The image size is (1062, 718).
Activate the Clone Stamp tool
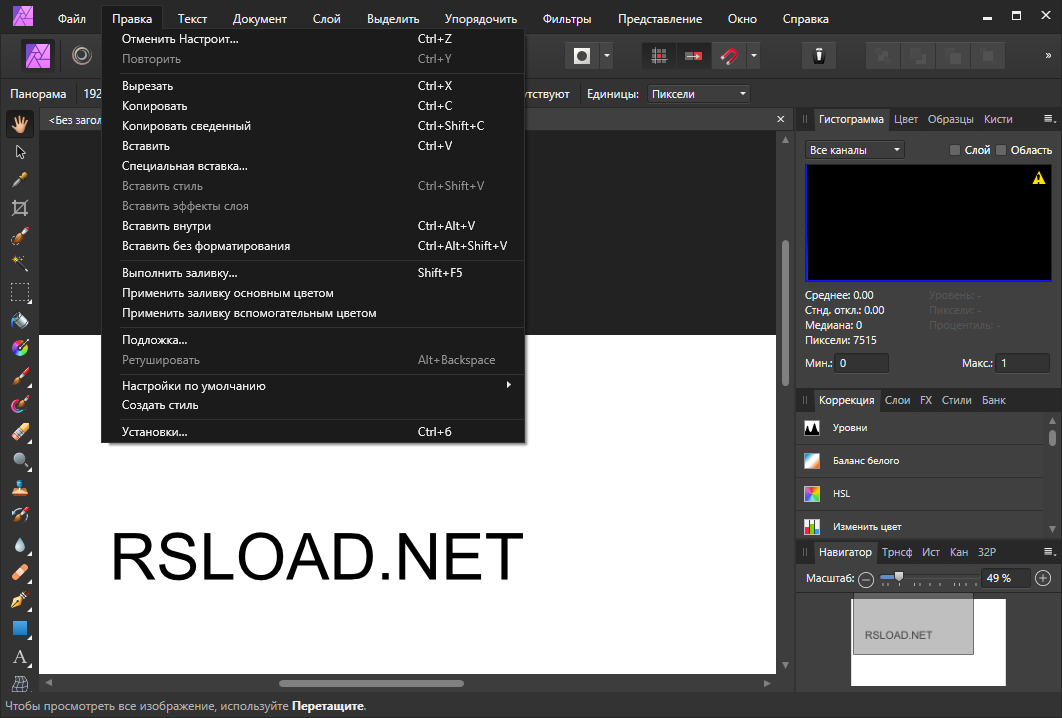click(x=20, y=488)
